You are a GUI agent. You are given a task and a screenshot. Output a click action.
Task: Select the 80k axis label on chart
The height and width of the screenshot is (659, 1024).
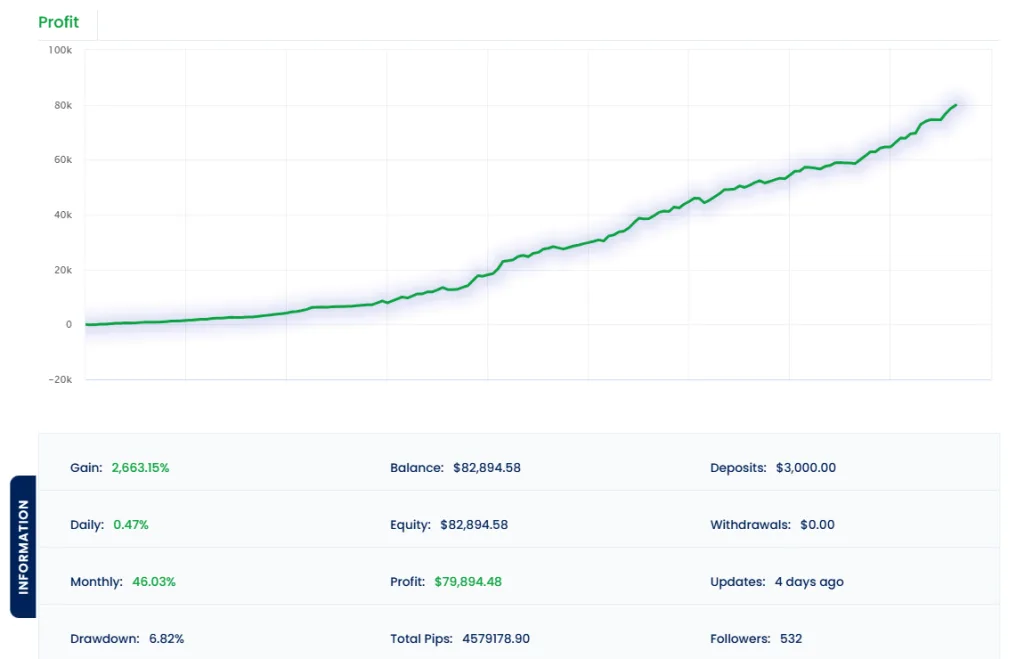(63, 104)
